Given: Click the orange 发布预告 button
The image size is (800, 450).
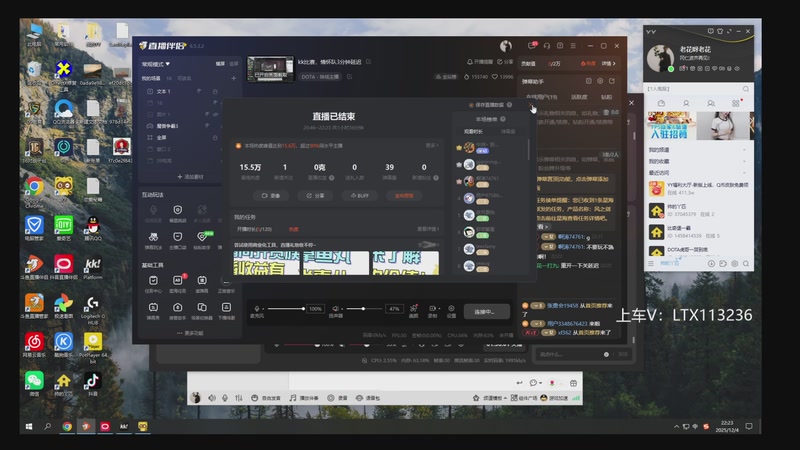Looking at the screenshot, I should pos(404,195).
